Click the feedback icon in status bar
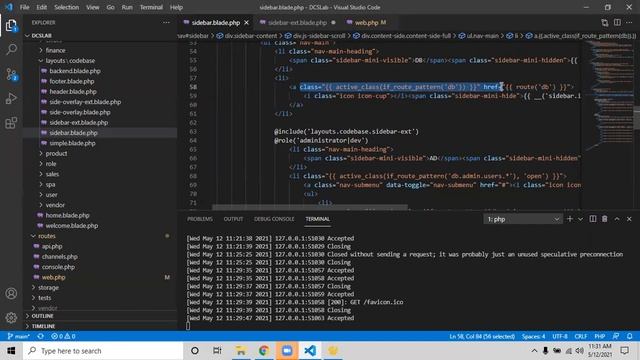The width and height of the screenshot is (640, 360). click(616, 336)
